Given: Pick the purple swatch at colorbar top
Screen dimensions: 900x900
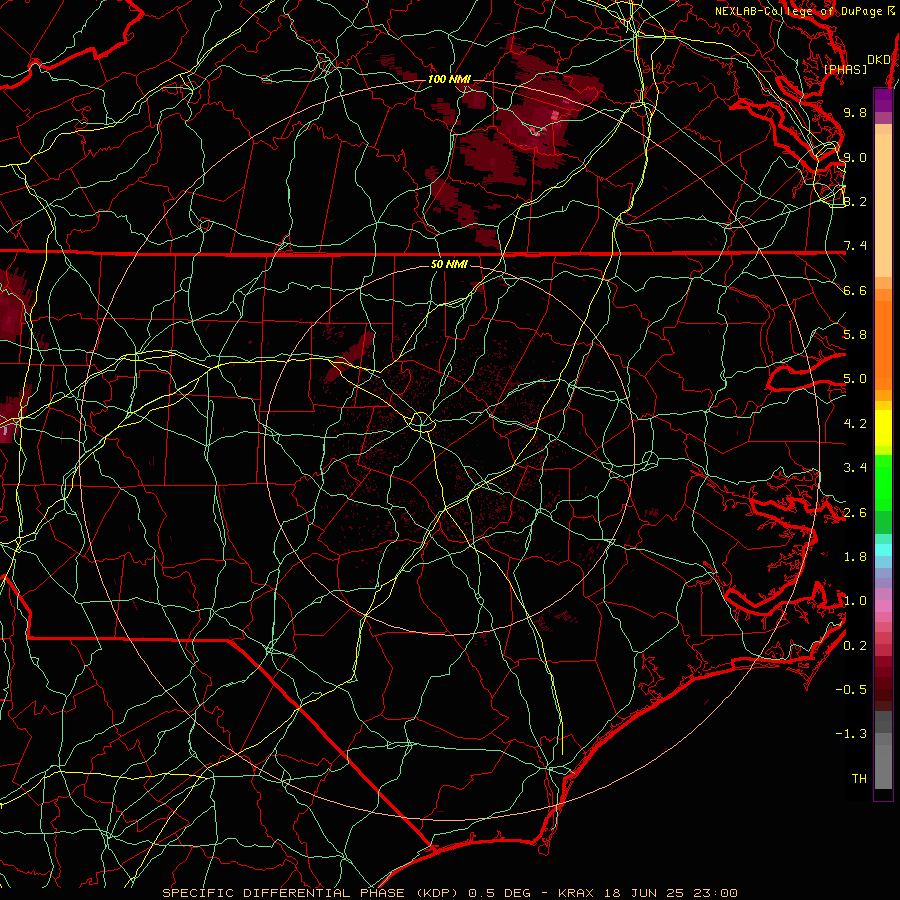Looking at the screenshot, I should pos(883,100).
